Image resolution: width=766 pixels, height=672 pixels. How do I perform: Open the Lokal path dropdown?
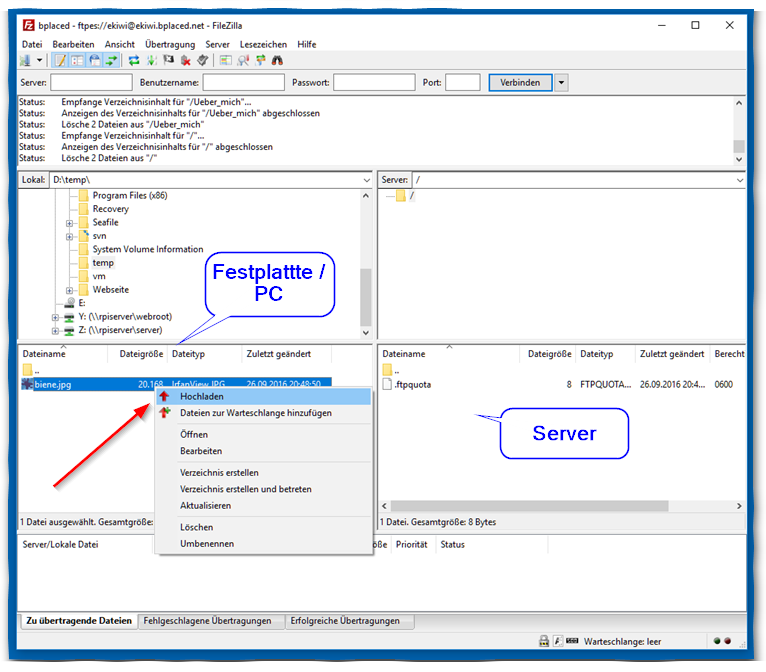click(366, 180)
